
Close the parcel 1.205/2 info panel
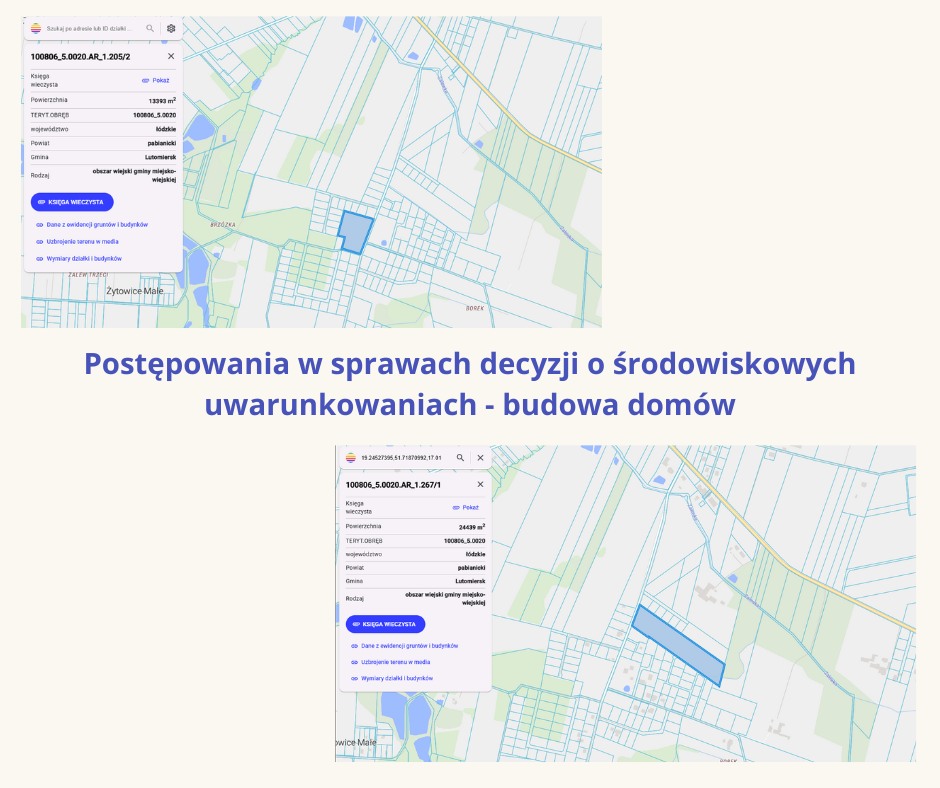point(171,57)
